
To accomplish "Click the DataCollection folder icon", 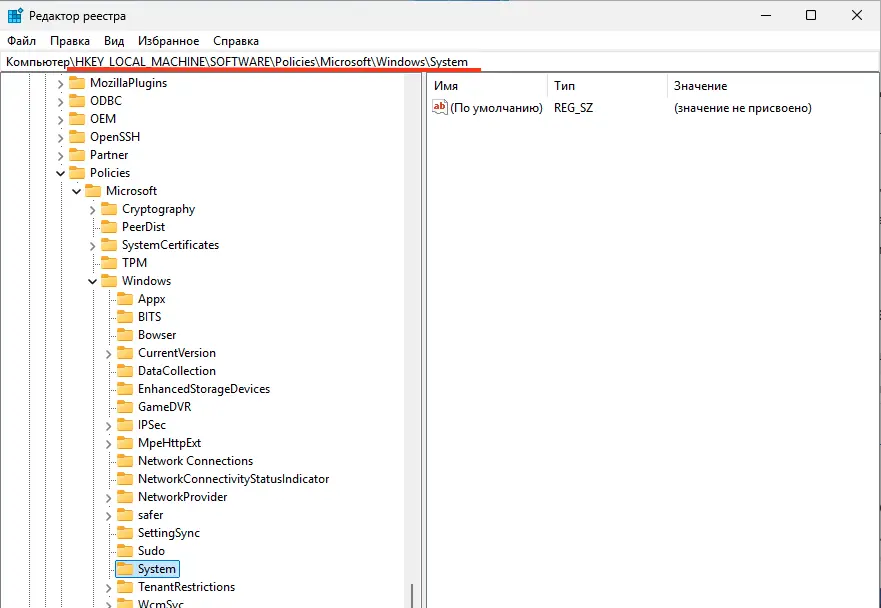I will coord(125,370).
